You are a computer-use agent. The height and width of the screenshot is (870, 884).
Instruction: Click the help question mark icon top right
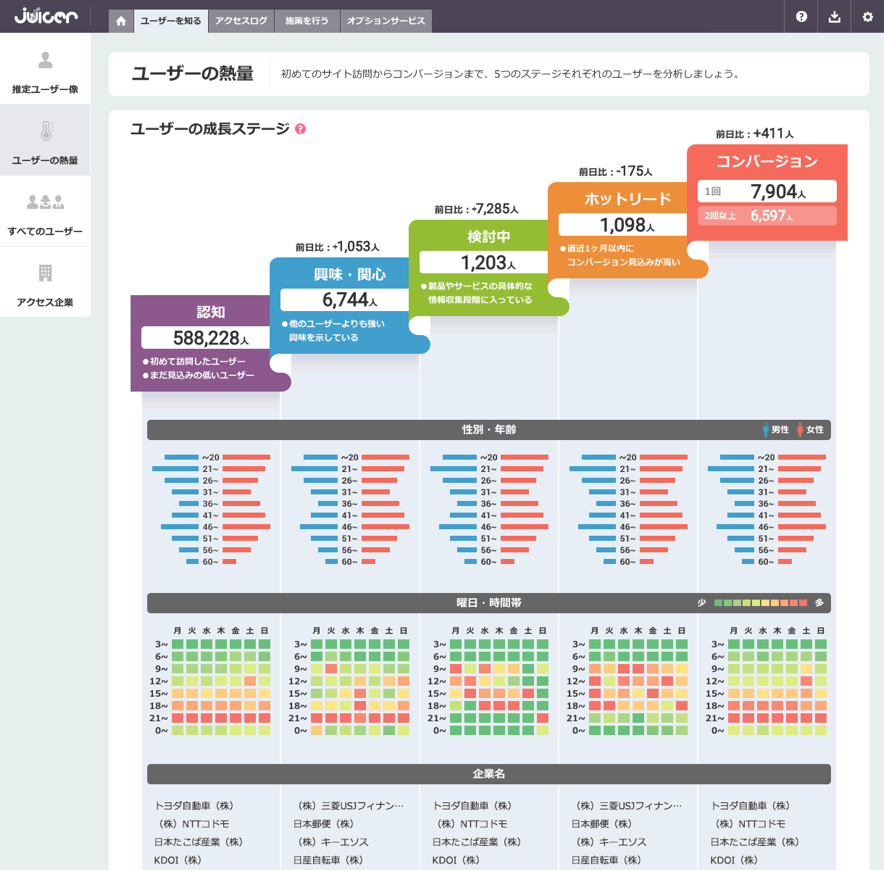coord(801,17)
